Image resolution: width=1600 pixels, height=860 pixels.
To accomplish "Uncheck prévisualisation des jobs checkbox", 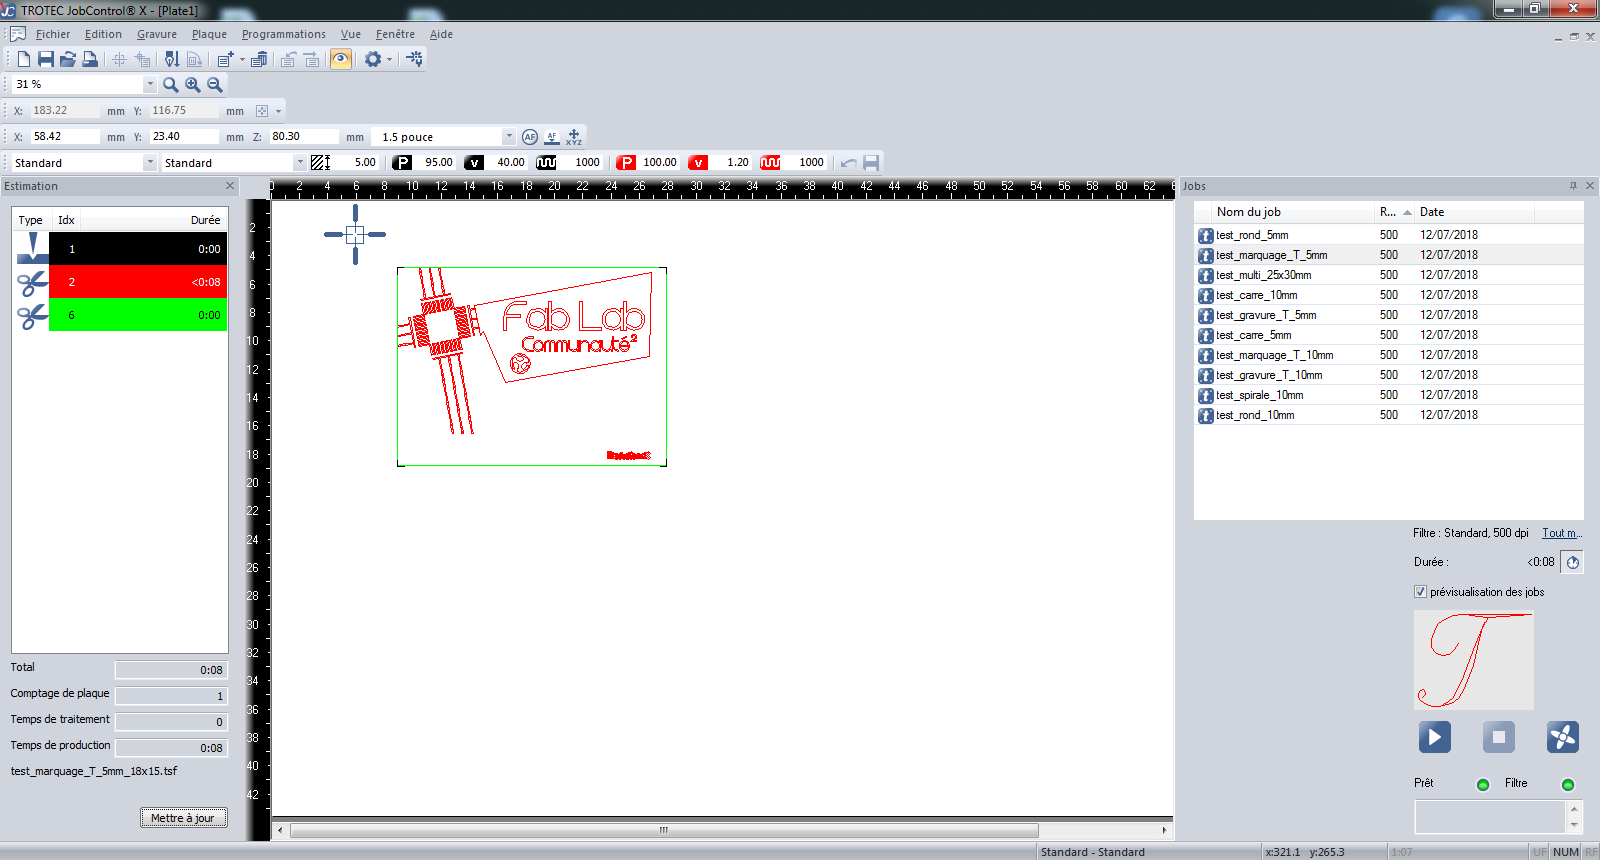I will (x=1420, y=592).
